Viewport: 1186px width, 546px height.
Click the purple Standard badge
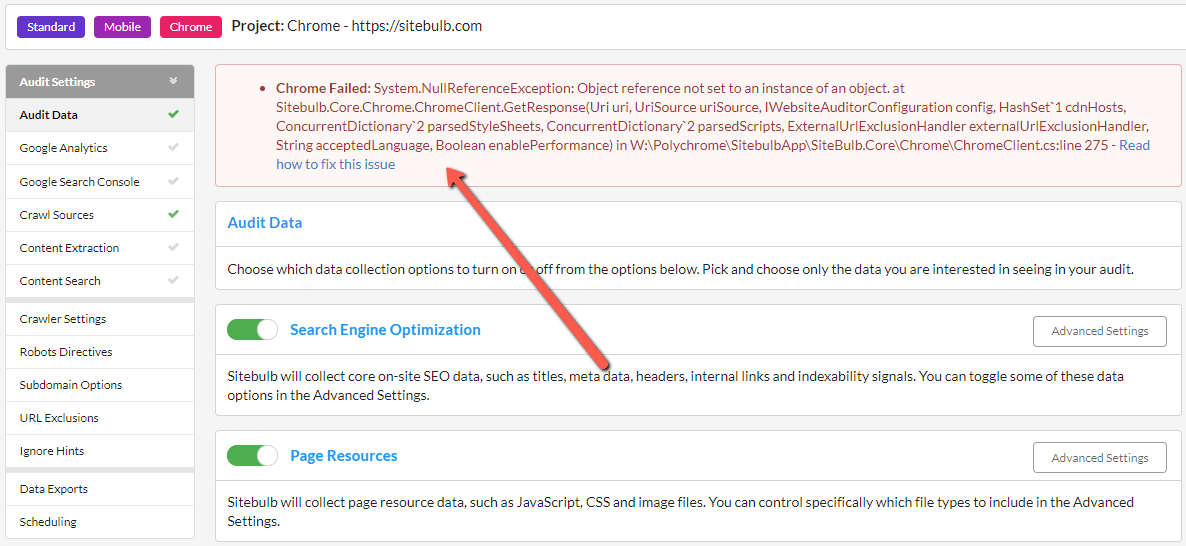point(51,27)
